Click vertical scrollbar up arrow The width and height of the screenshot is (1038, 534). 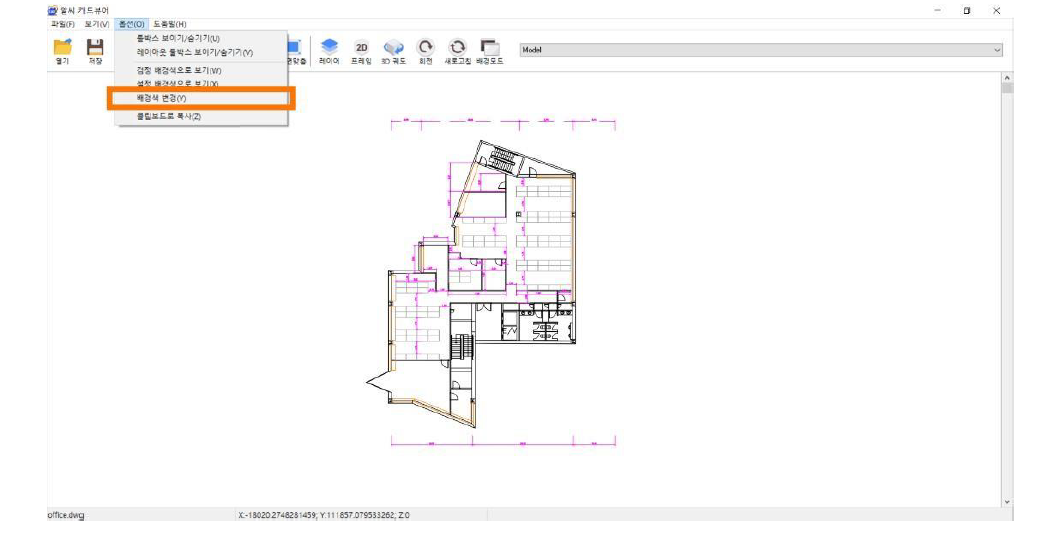[x=1008, y=78]
